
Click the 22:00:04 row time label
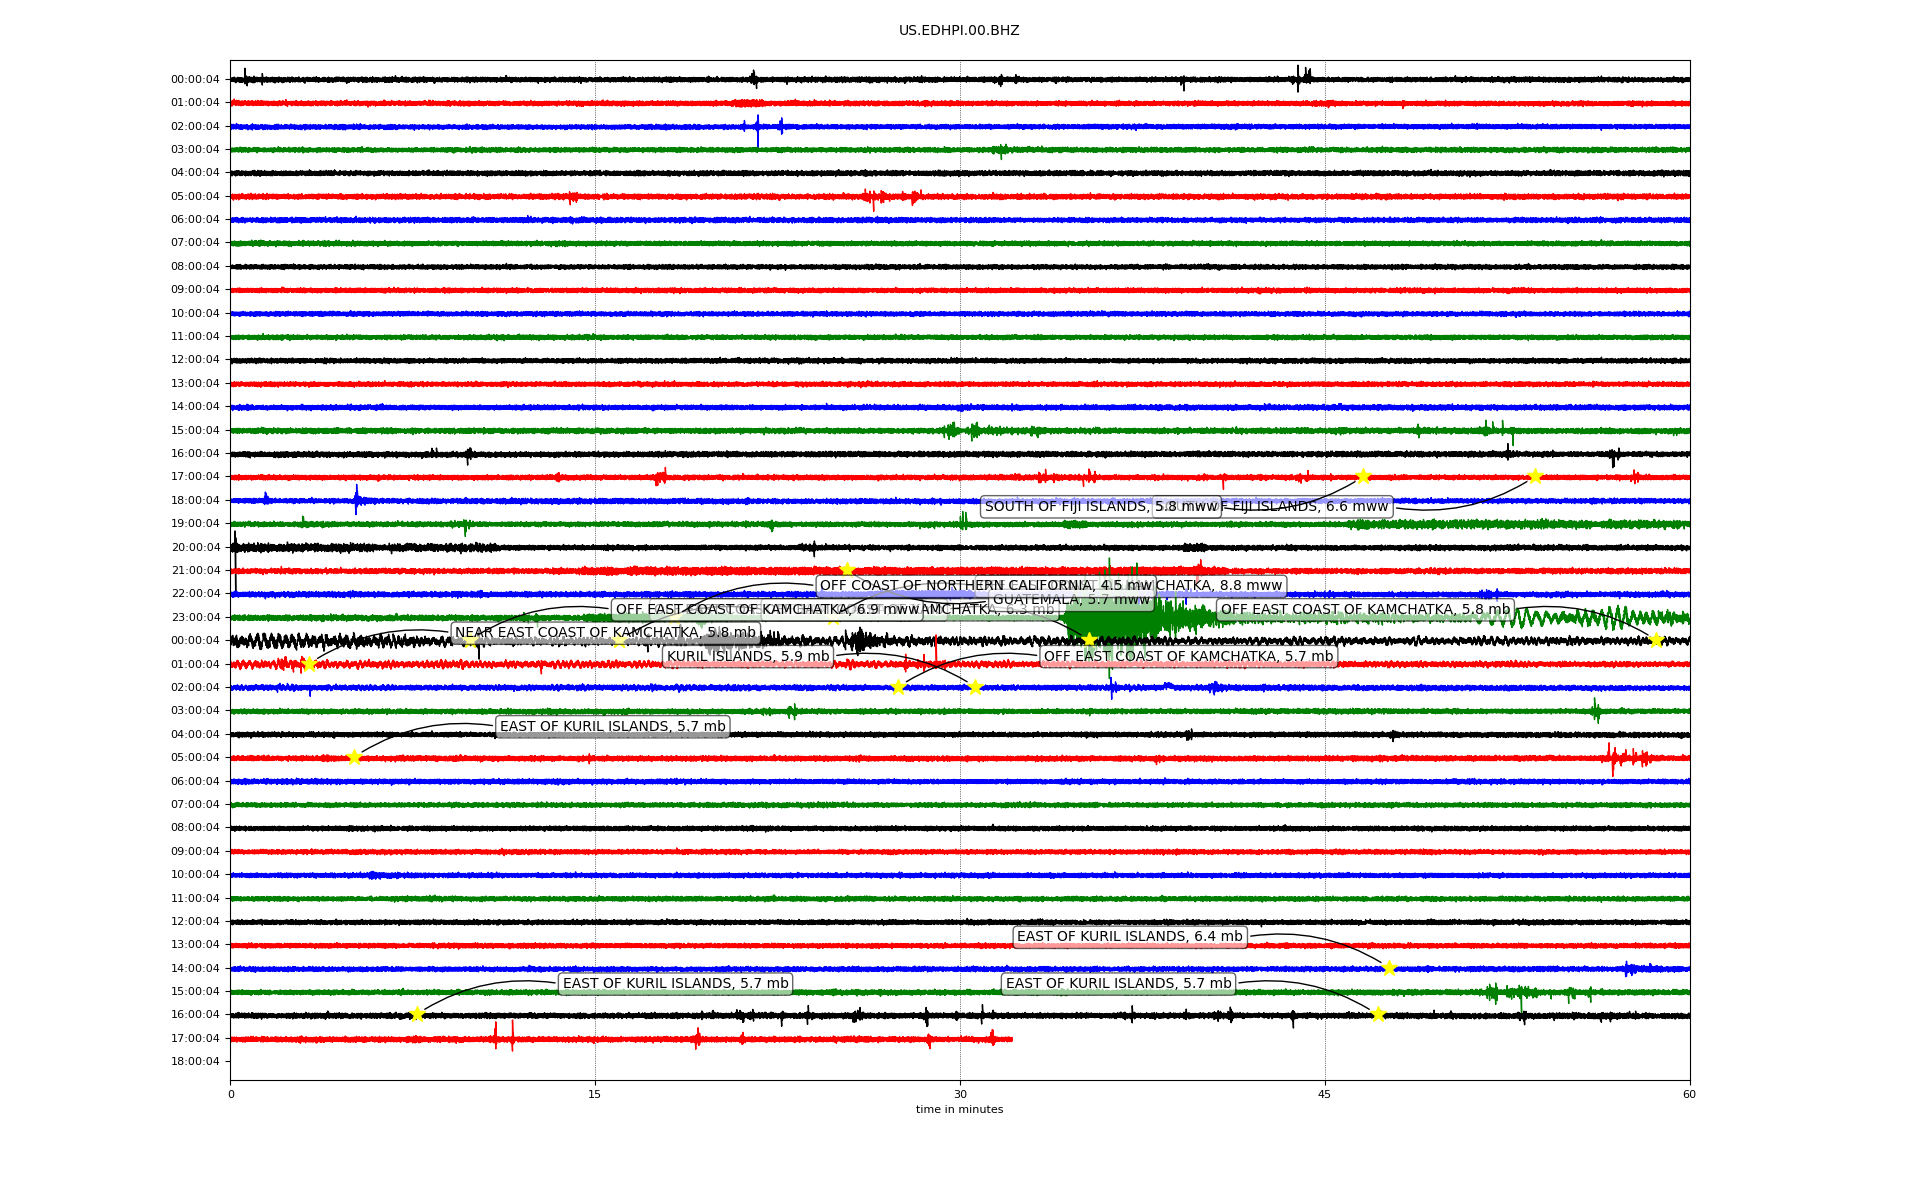pos(195,594)
